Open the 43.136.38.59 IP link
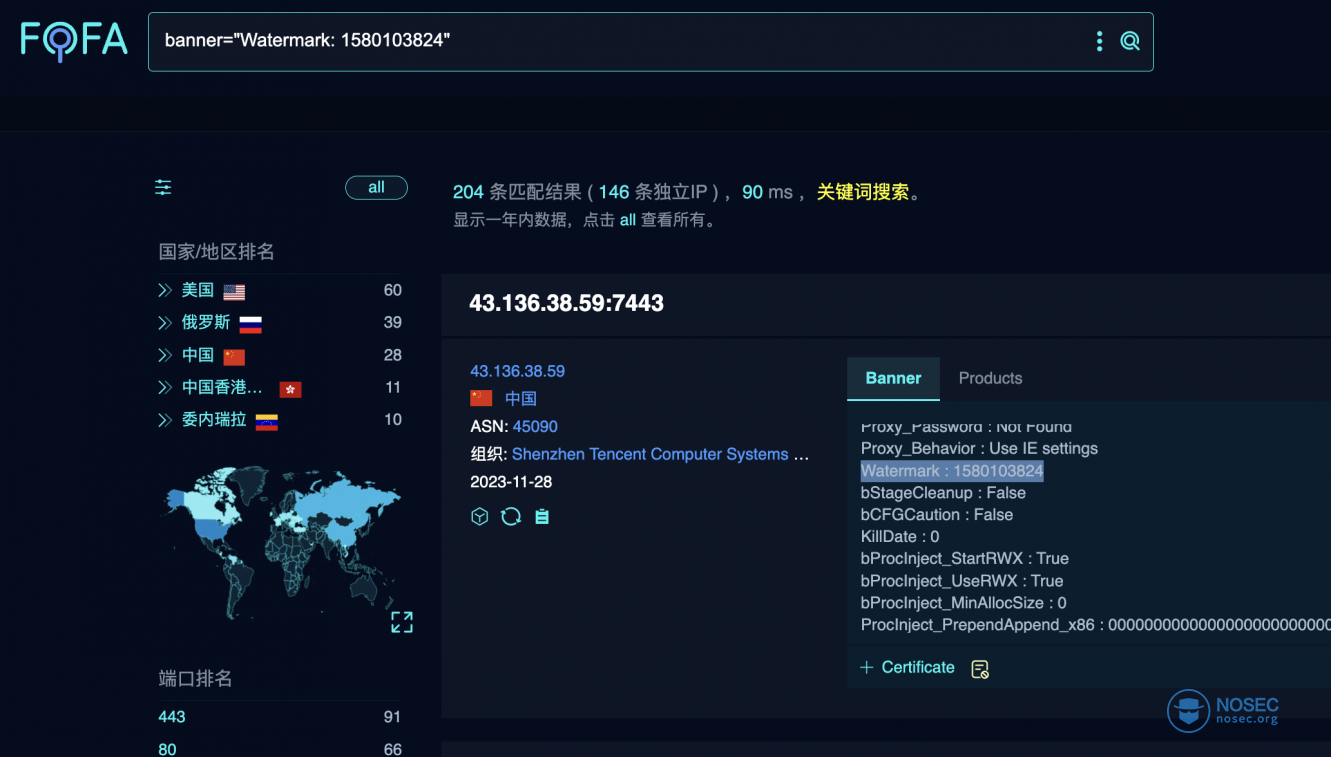The width and height of the screenshot is (1331, 757). [517, 371]
